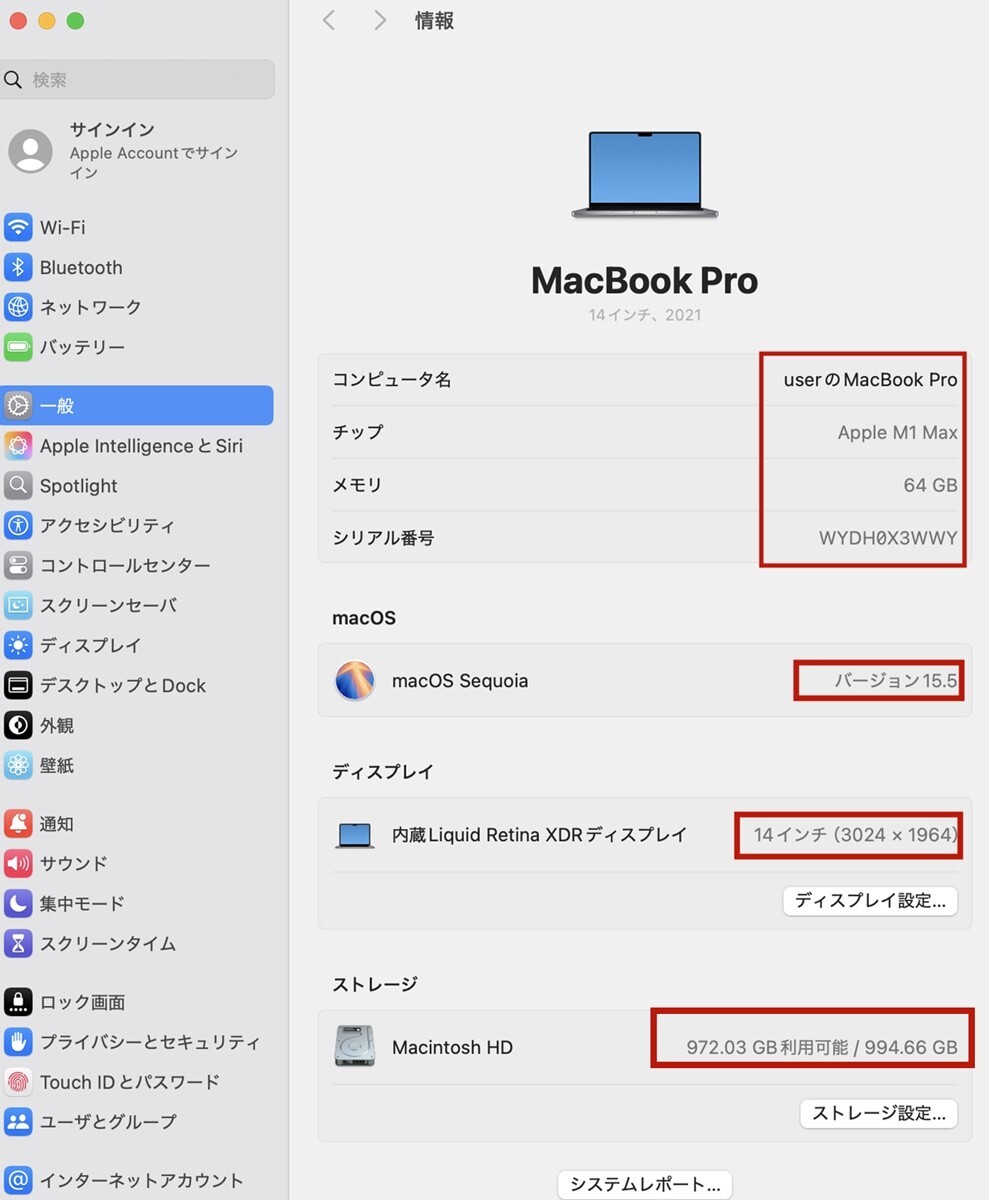Go forward with the right chevron
This screenshot has width=989, height=1200.
[380, 20]
